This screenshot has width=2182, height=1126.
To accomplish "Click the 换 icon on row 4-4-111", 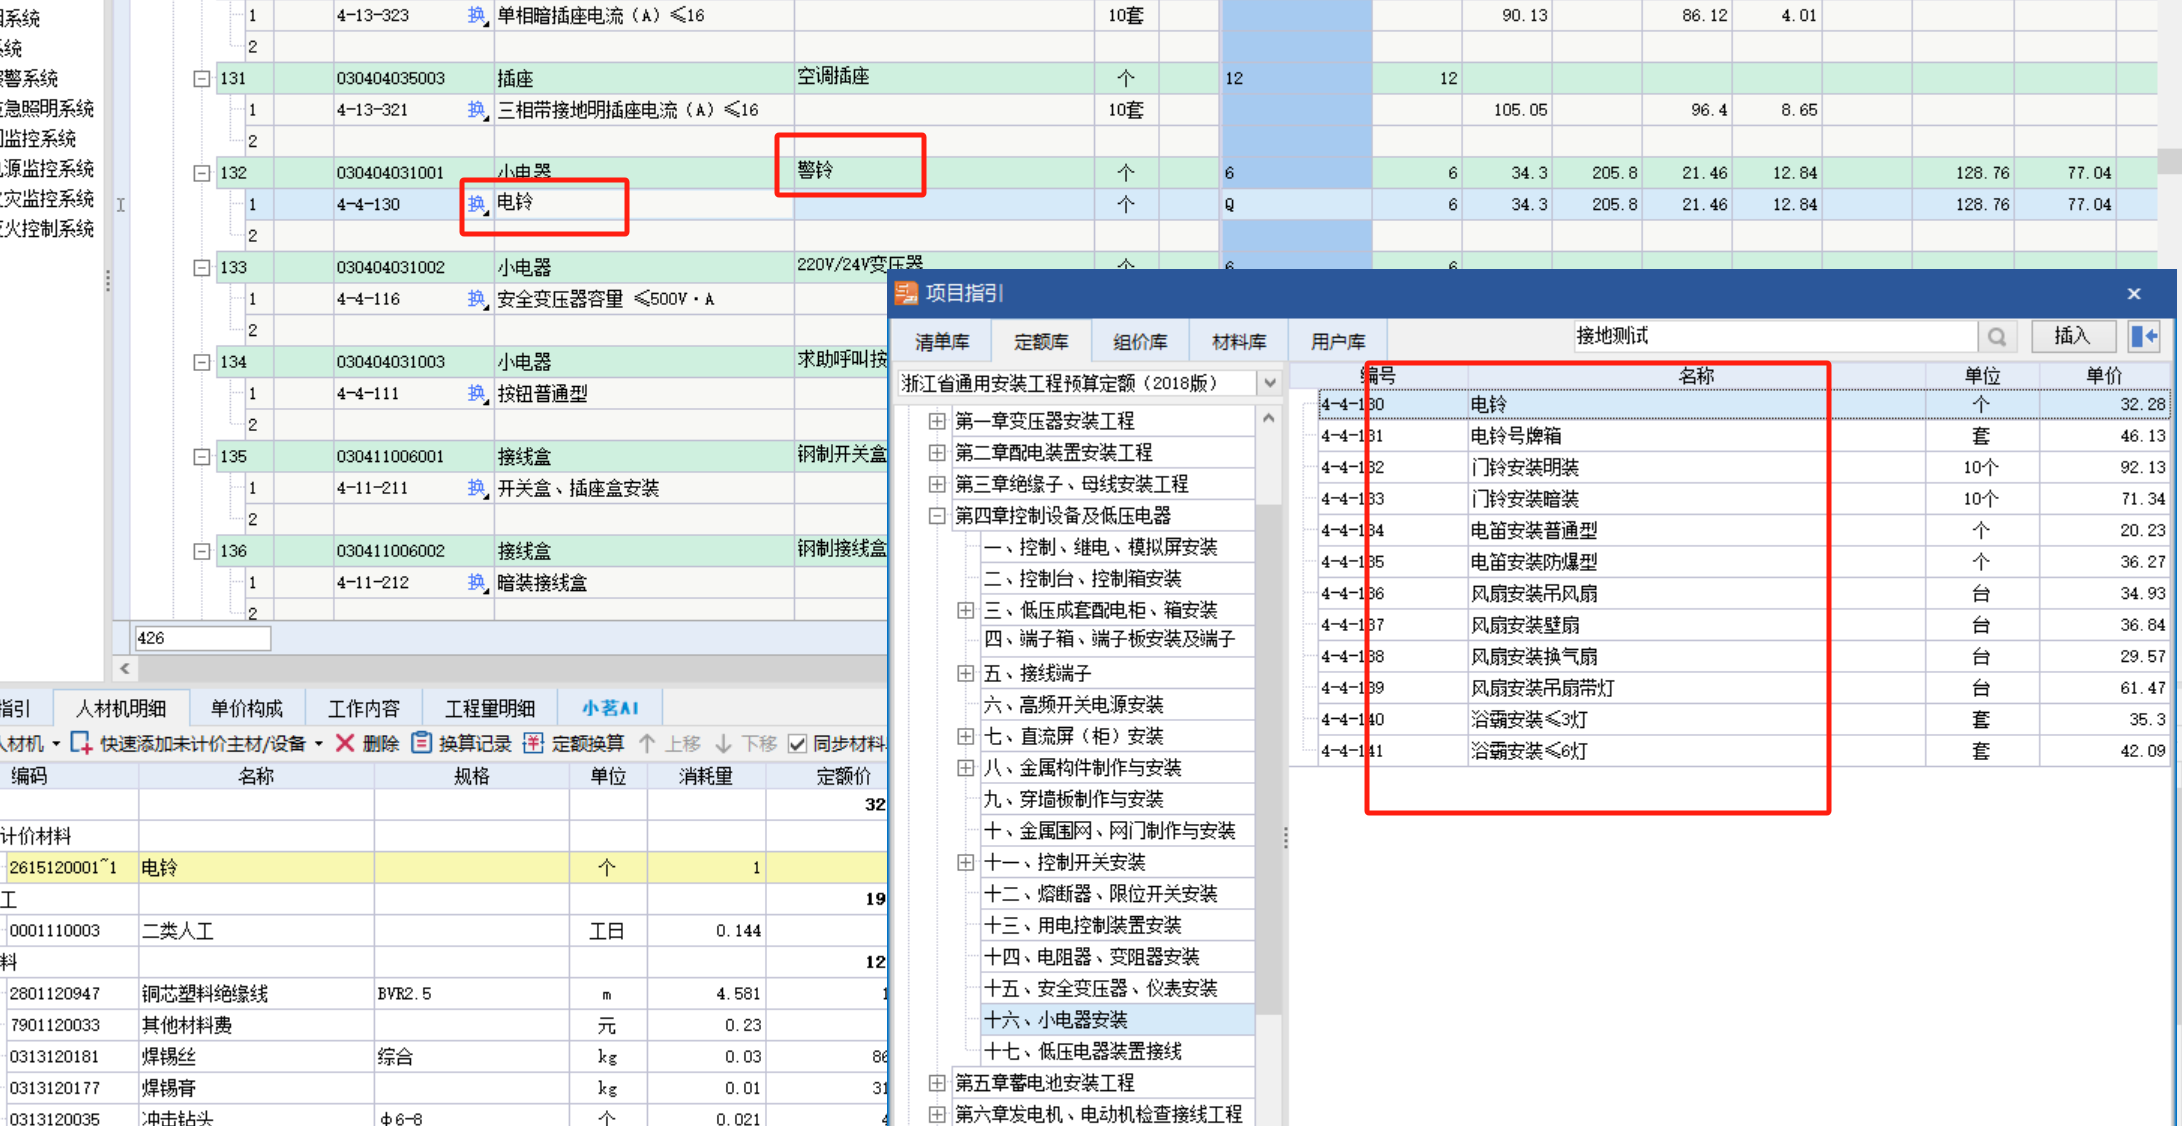I will 477,393.
